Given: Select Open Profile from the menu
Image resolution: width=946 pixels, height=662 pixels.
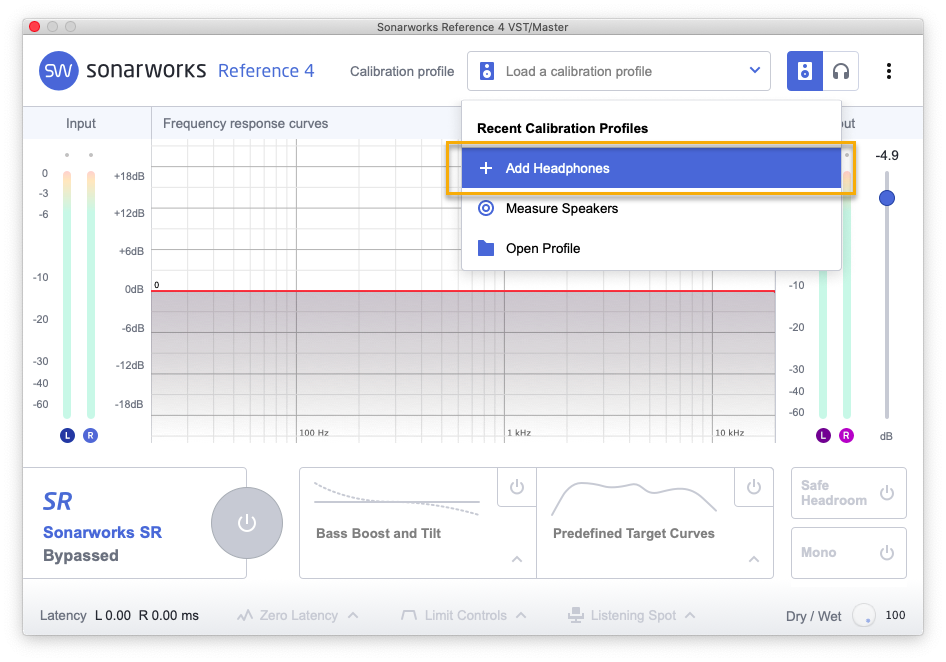Looking at the screenshot, I should tap(651, 248).
